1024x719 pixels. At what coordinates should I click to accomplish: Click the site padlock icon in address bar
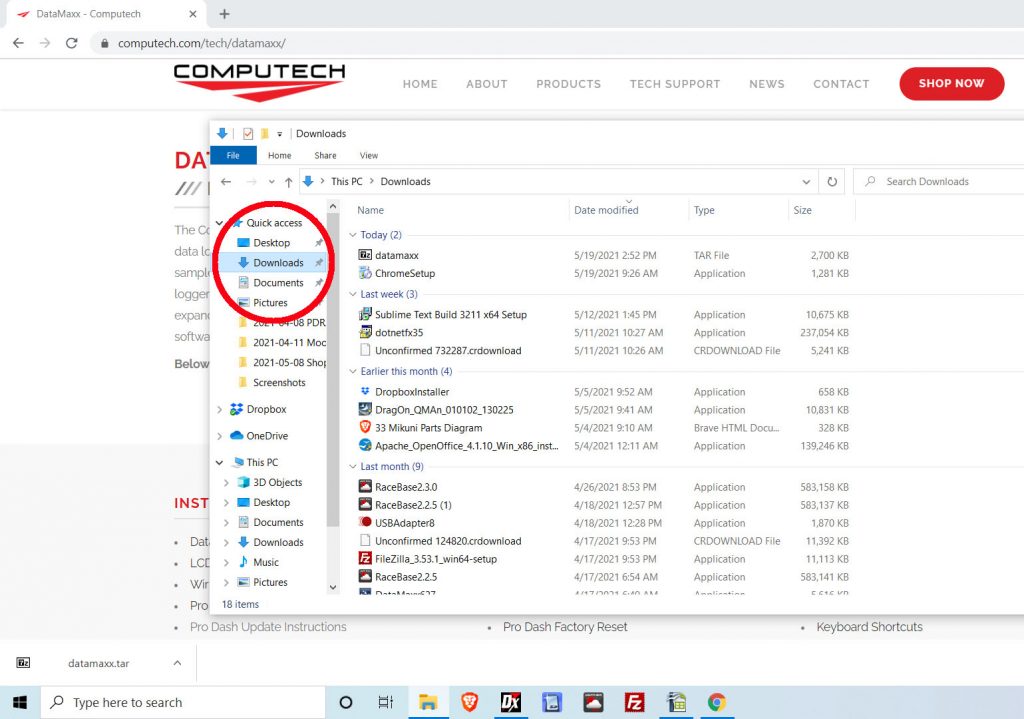pos(104,44)
